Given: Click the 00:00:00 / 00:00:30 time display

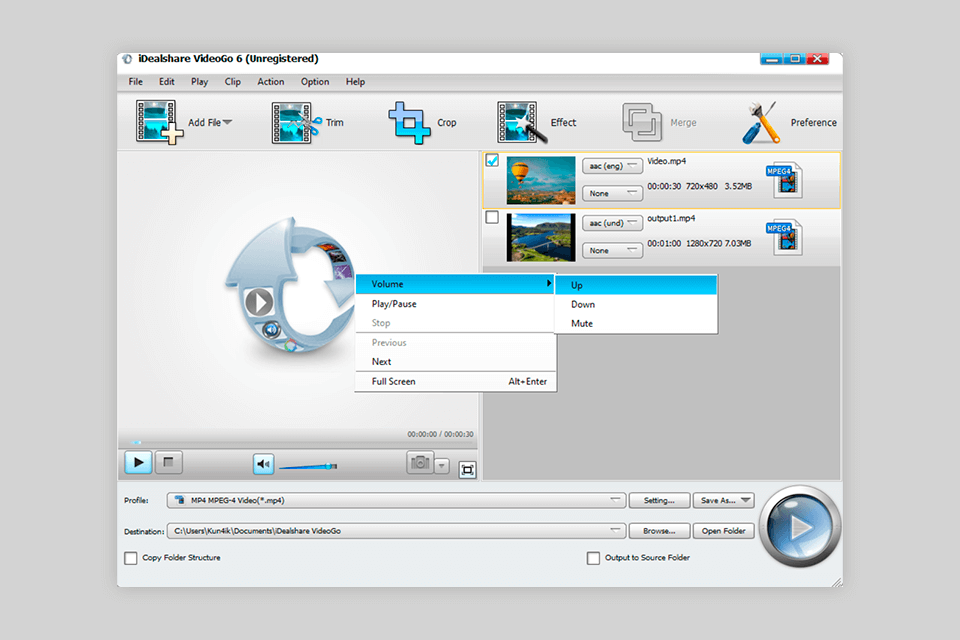Looking at the screenshot, I should pos(440,434).
